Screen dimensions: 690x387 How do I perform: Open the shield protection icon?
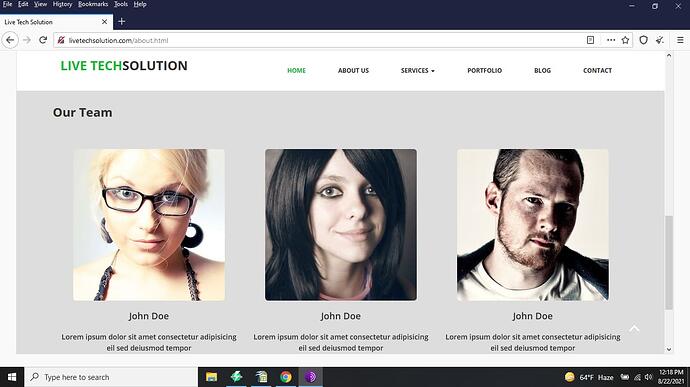643,40
